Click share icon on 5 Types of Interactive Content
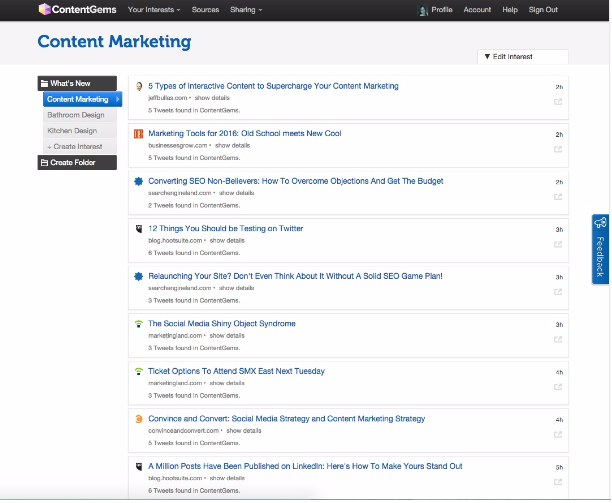Image resolution: width=612 pixels, height=503 pixels. coord(558,102)
